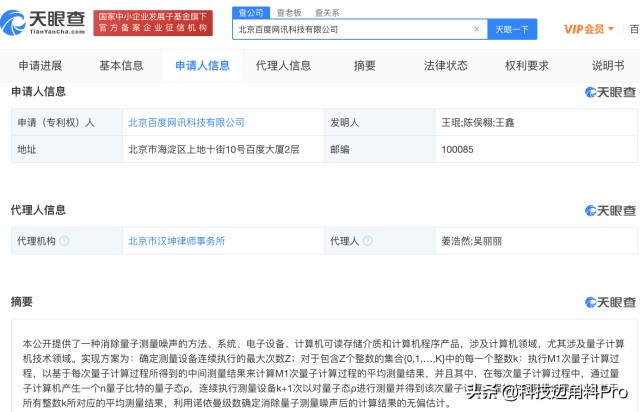The height and width of the screenshot is (412, 640).
Task: Click the 天眼查 logo at top left
Action: coord(43,22)
